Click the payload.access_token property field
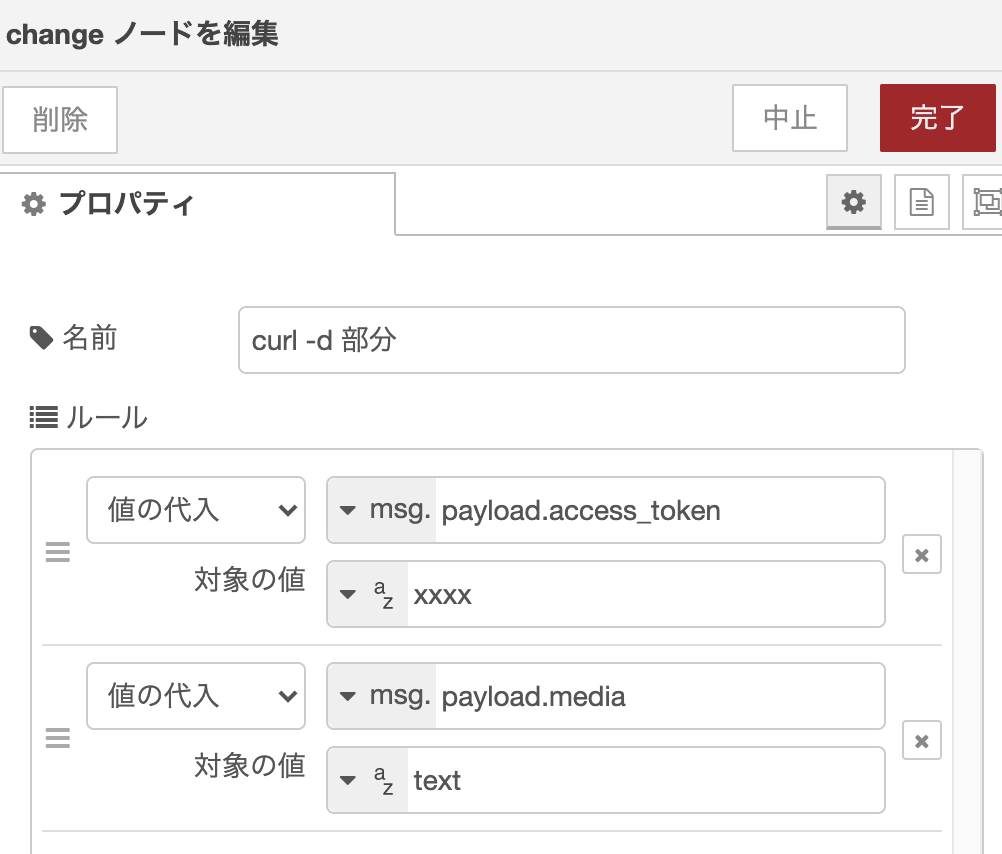Viewport: 1002px width, 854px height. click(x=660, y=510)
